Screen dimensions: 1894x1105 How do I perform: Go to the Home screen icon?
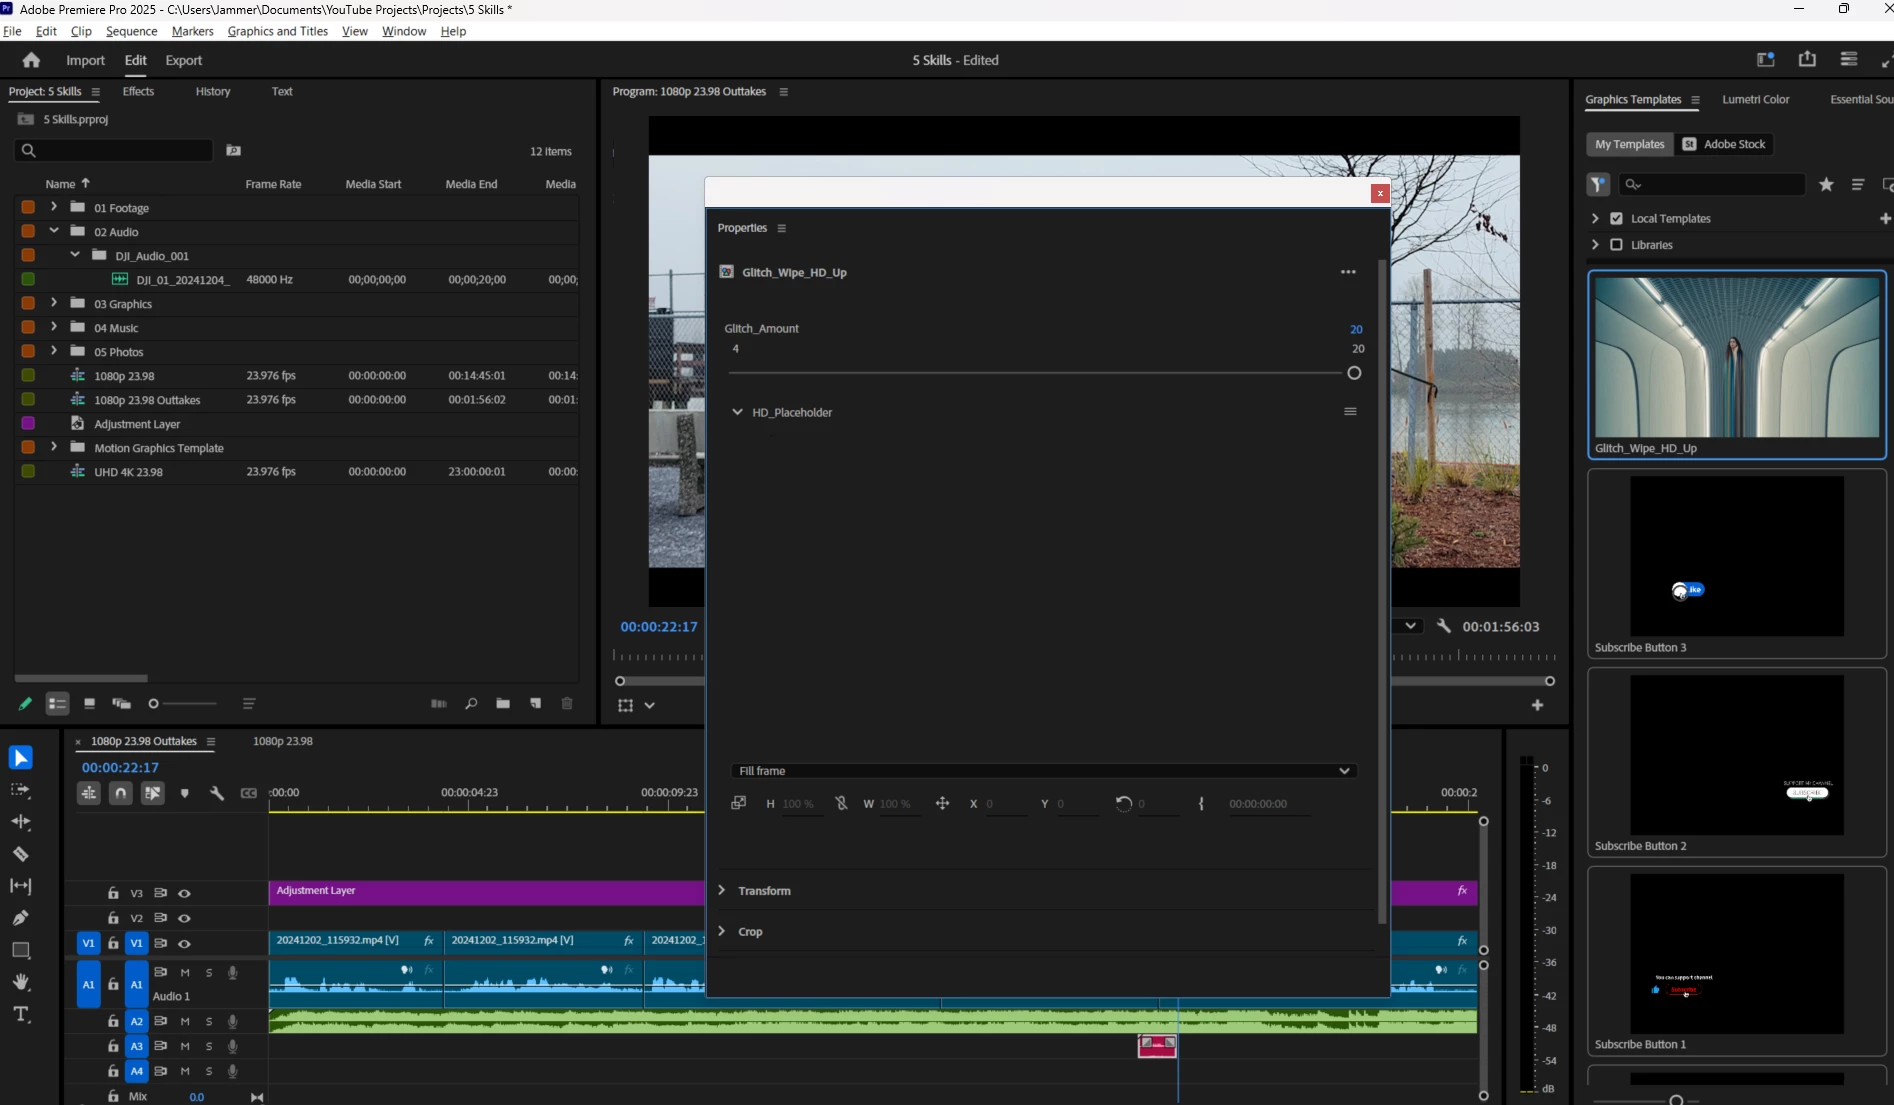tap(31, 60)
